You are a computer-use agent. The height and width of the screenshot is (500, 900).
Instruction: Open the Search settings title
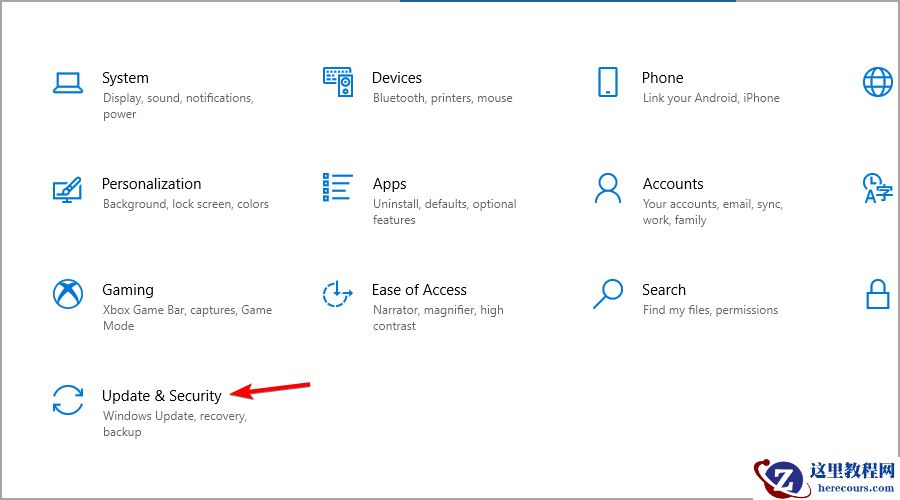[664, 290]
